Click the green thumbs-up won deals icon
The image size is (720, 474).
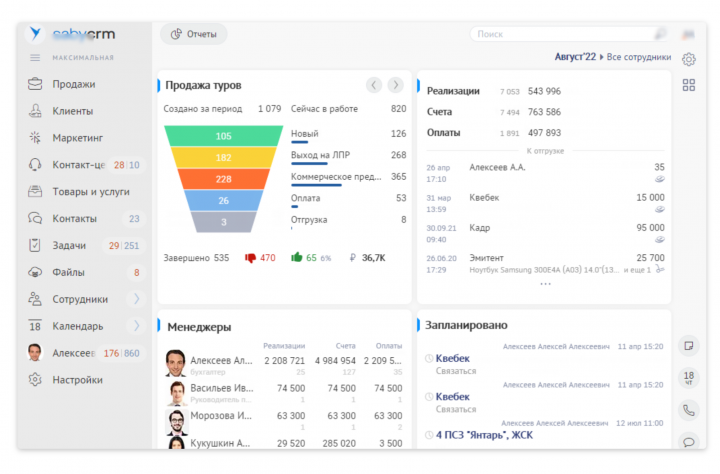tap(297, 258)
